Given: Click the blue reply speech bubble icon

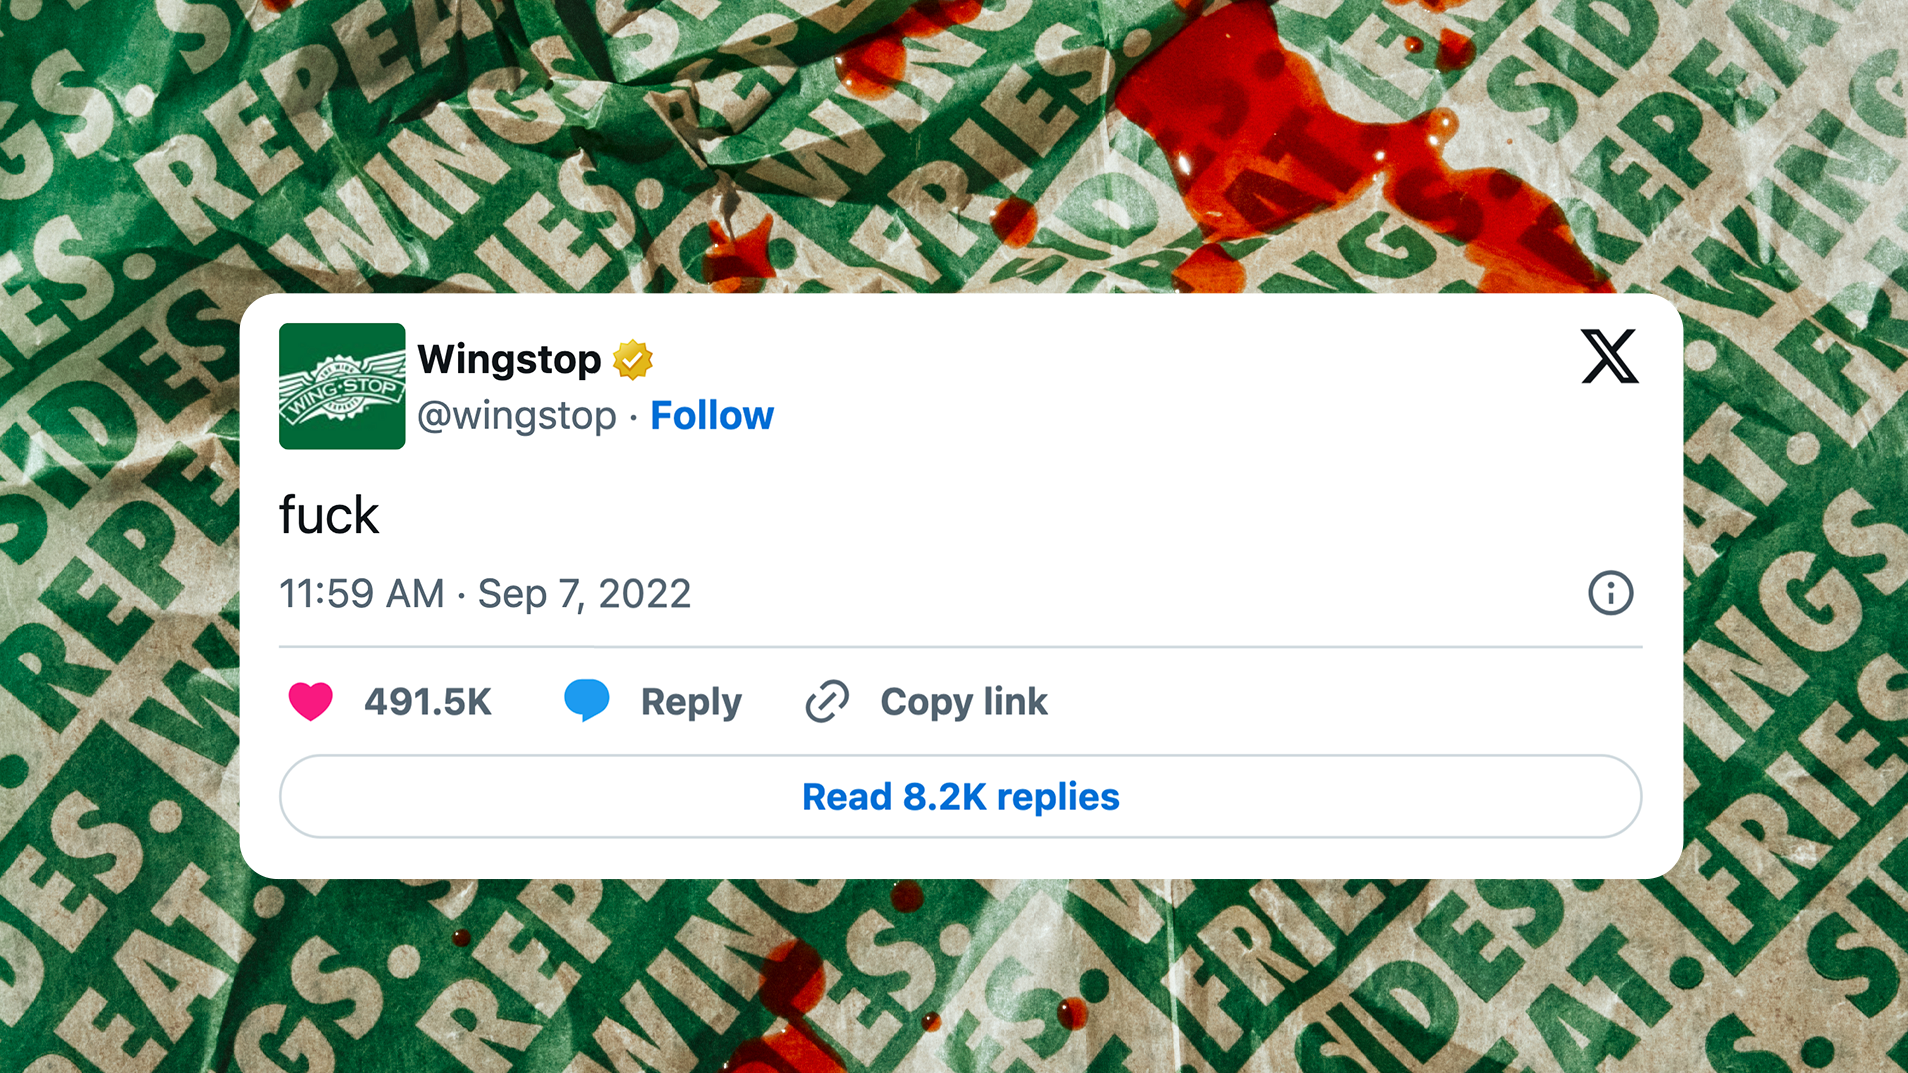Looking at the screenshot, I should (586, 700).
